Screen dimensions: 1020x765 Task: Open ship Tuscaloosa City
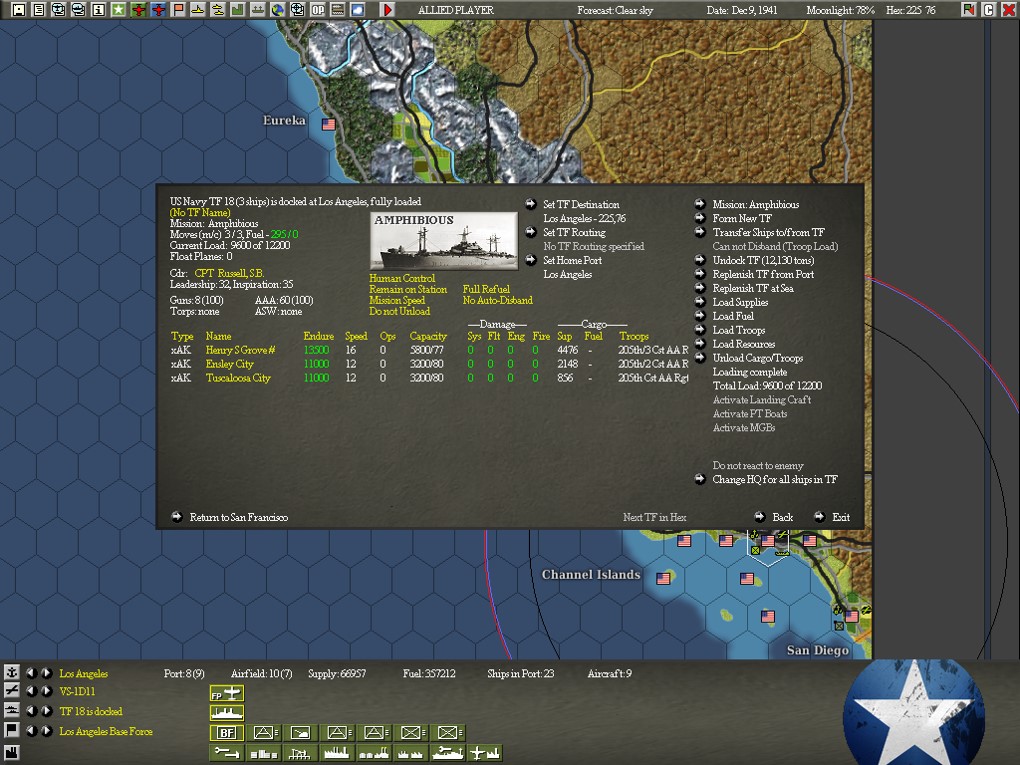[x=238, y=378]
